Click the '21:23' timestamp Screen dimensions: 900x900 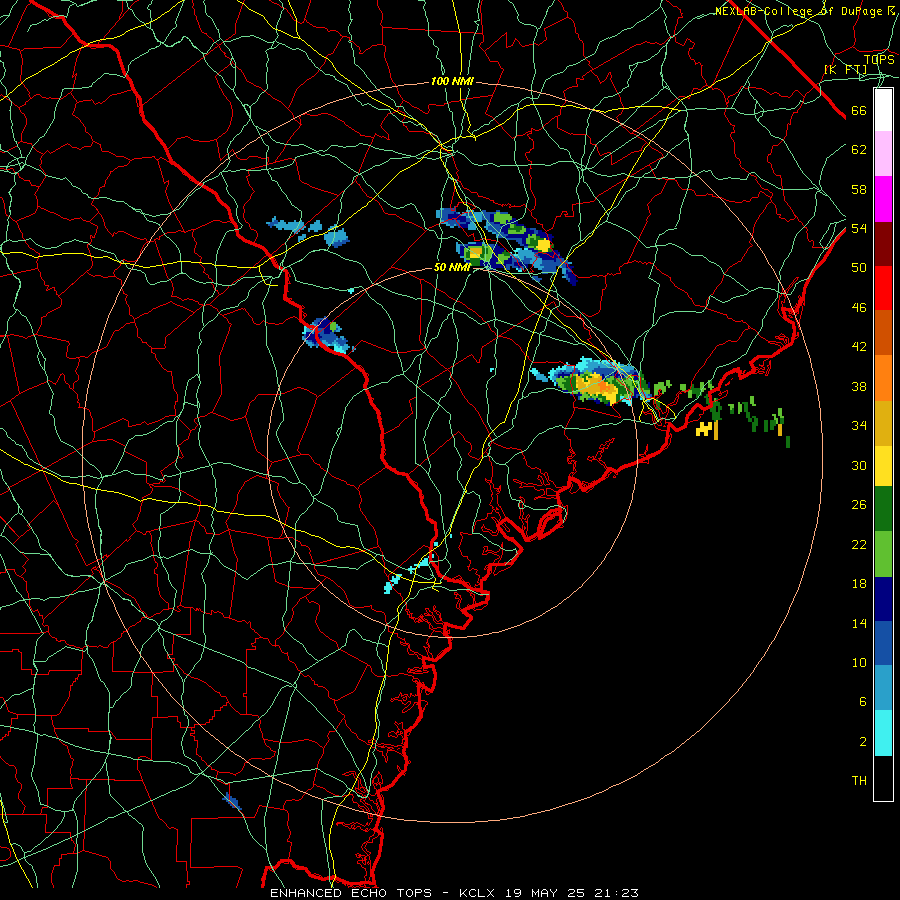[x=616, y=893]
